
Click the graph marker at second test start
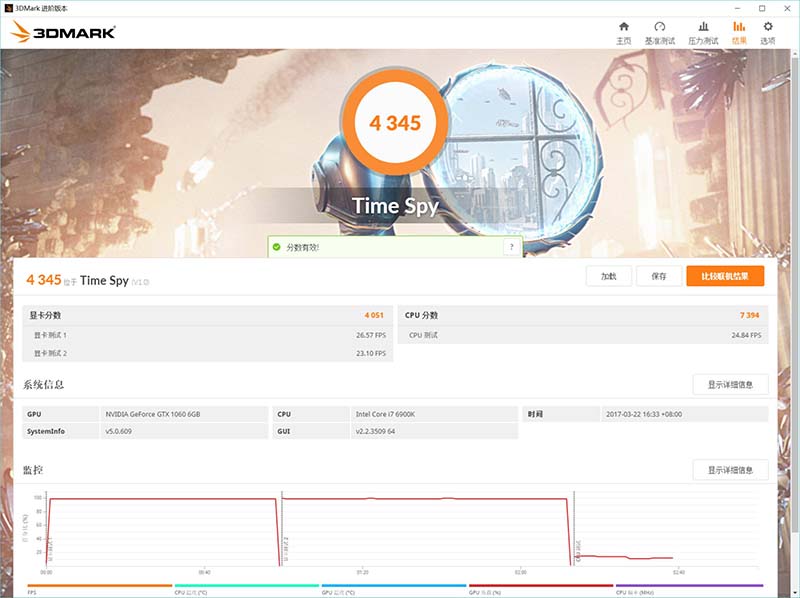282,529
